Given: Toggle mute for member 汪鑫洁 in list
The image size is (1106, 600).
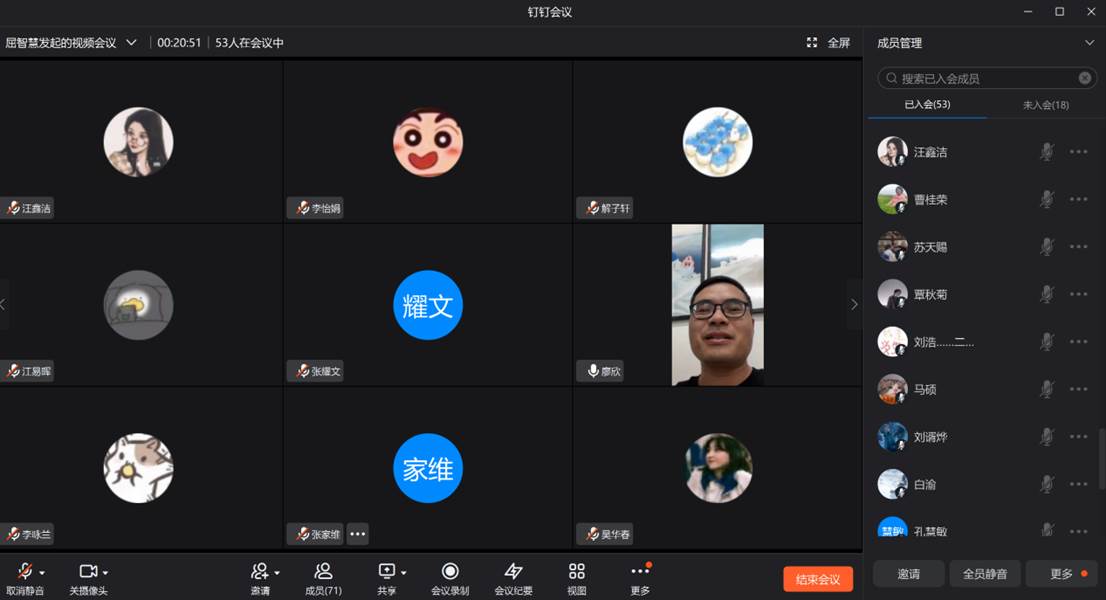Looking at the screenshot, I should (x=1046, y=152).
